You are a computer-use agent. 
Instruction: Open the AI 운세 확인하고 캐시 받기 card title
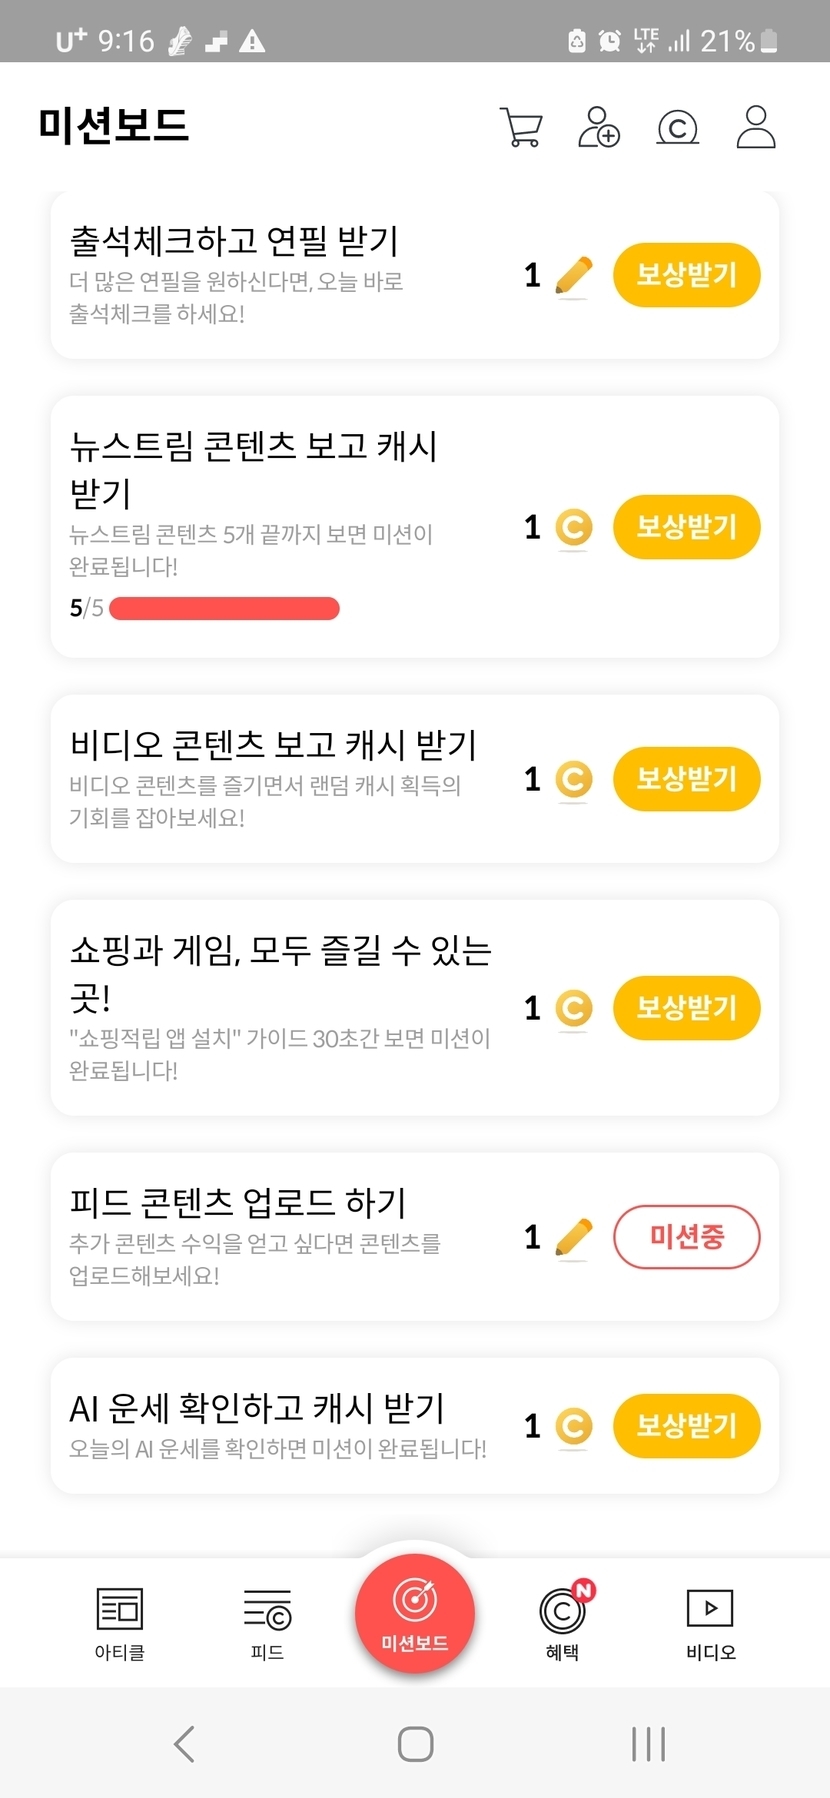point(257,1408)
